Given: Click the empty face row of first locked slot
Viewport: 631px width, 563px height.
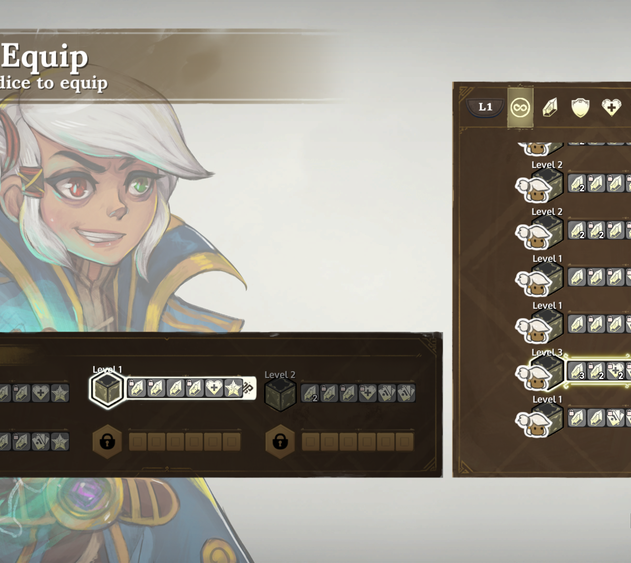Looking at the screenshot, I should 185,441.
